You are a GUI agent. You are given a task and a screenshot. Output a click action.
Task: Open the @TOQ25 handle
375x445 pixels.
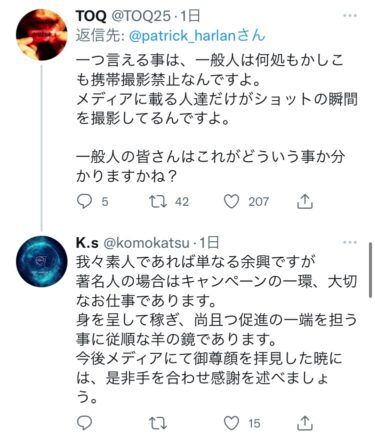[142, 16]
